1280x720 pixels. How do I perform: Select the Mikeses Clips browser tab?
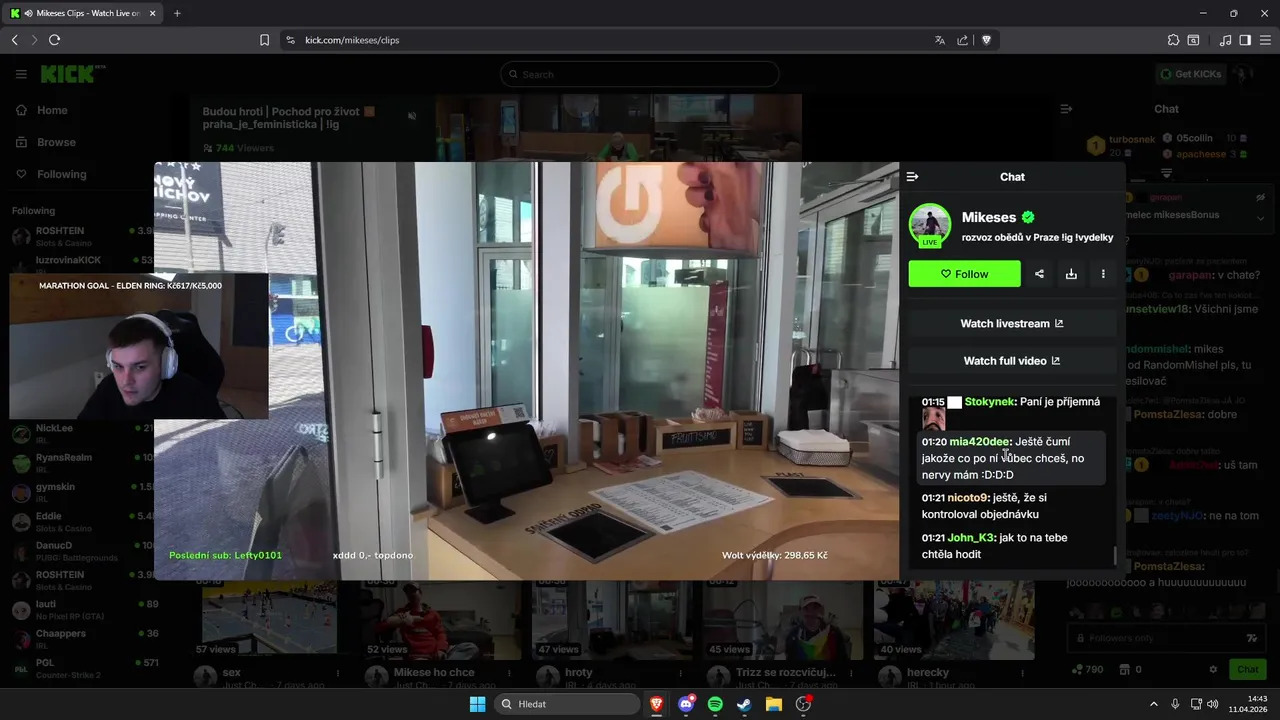pos(83,13)
